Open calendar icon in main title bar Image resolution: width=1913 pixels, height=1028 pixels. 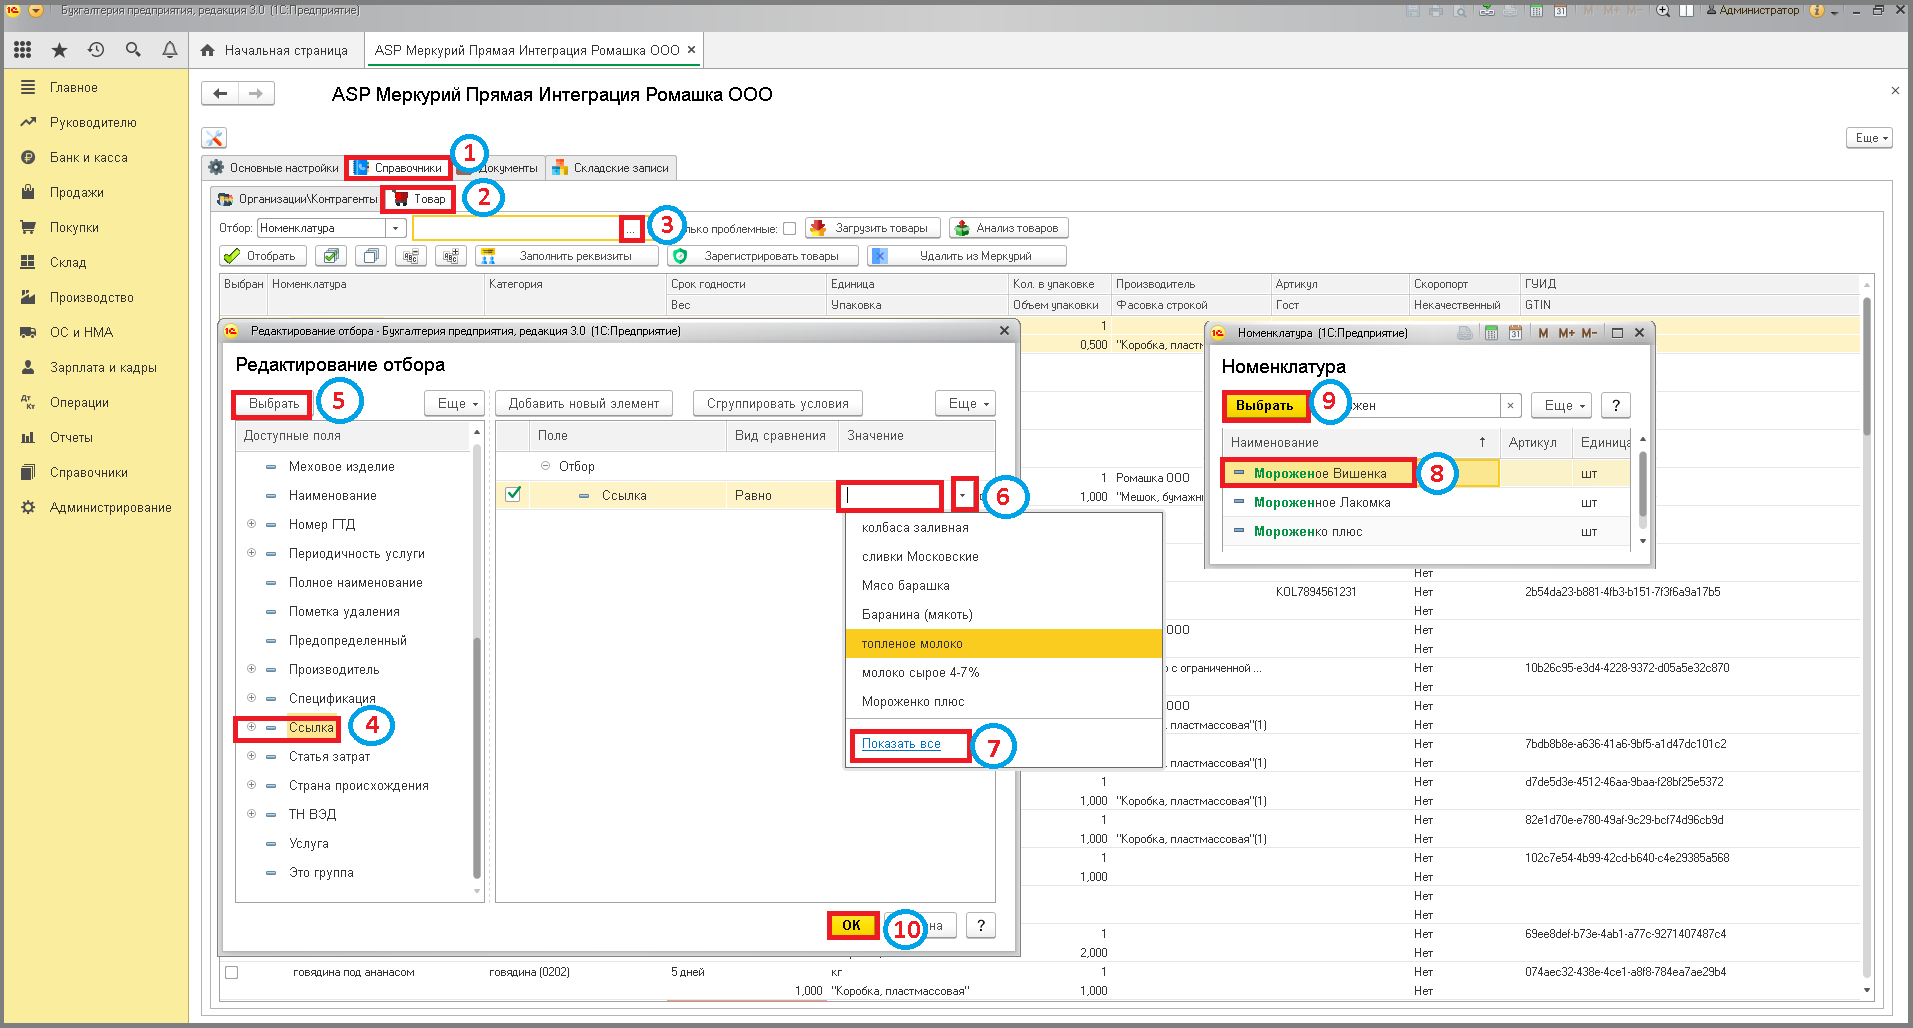pos(1560,10)
